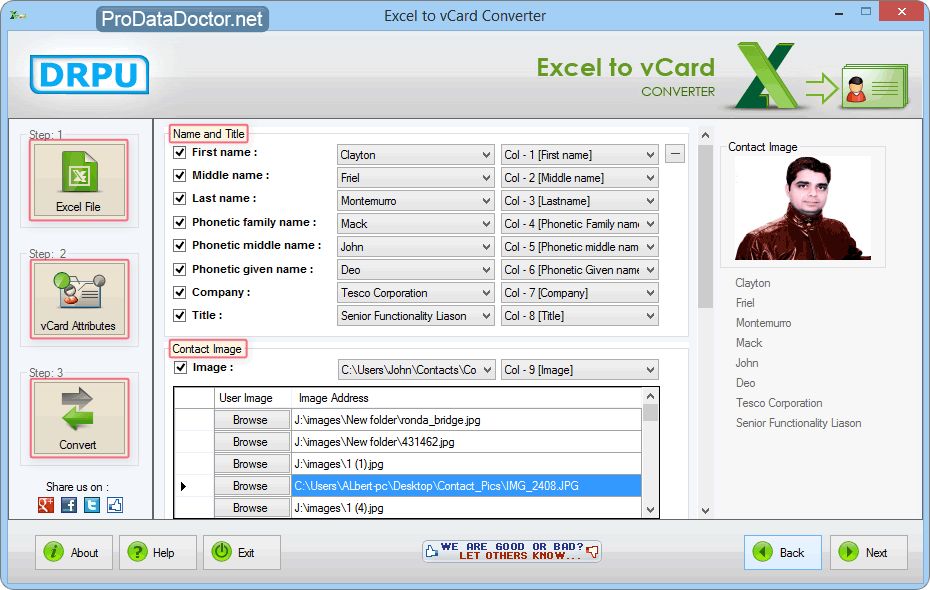930x590 pixels.
Task: Toggle the Image checkbox
Action: [180, 368]
